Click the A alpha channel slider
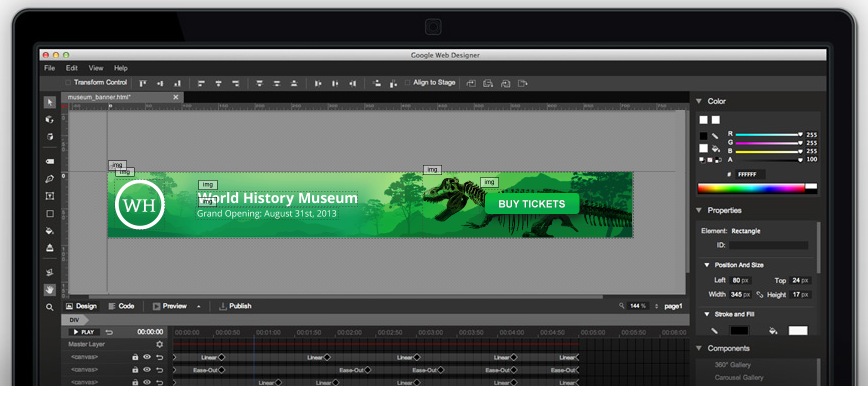This screenshot has height=394, width=868. (768, 160)
